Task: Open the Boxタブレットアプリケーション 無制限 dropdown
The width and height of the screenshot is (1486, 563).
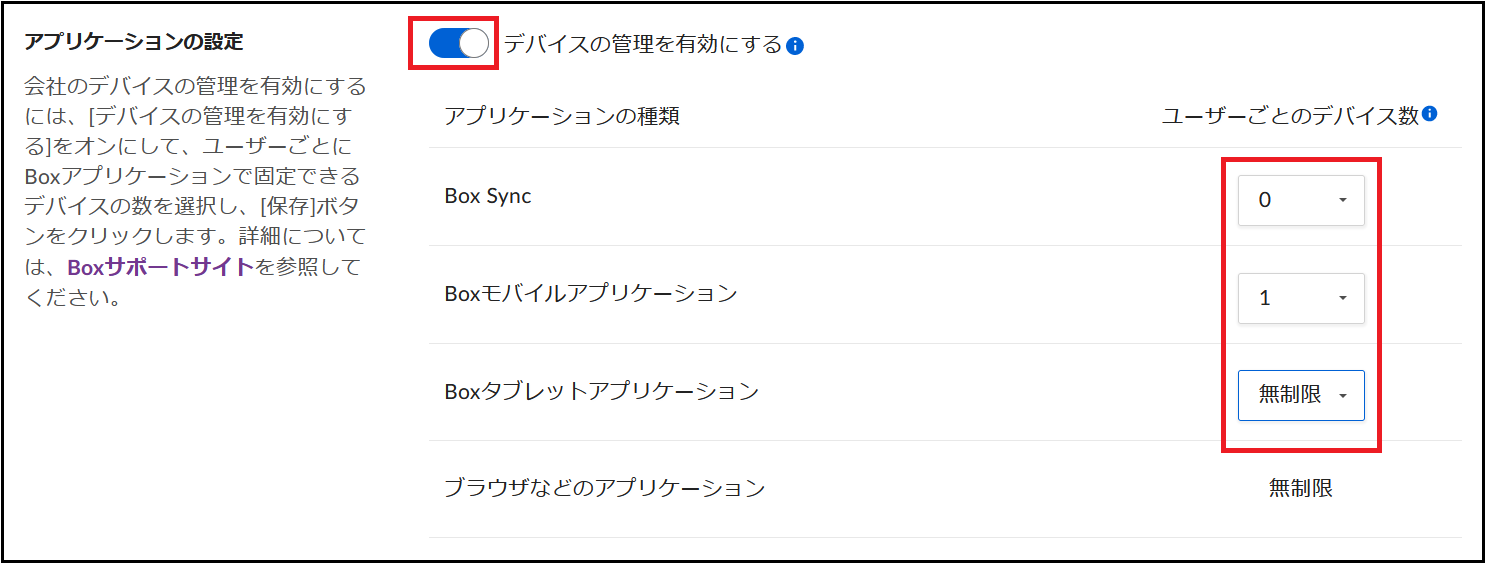Action: [1301, 395]
